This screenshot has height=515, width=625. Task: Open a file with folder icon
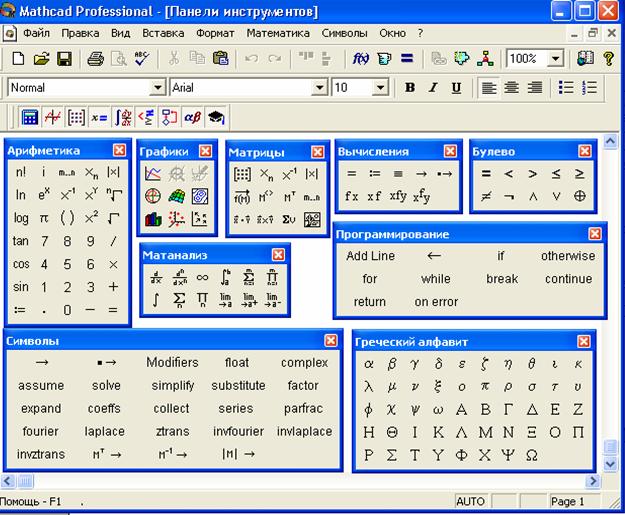[x=41, y=59]
